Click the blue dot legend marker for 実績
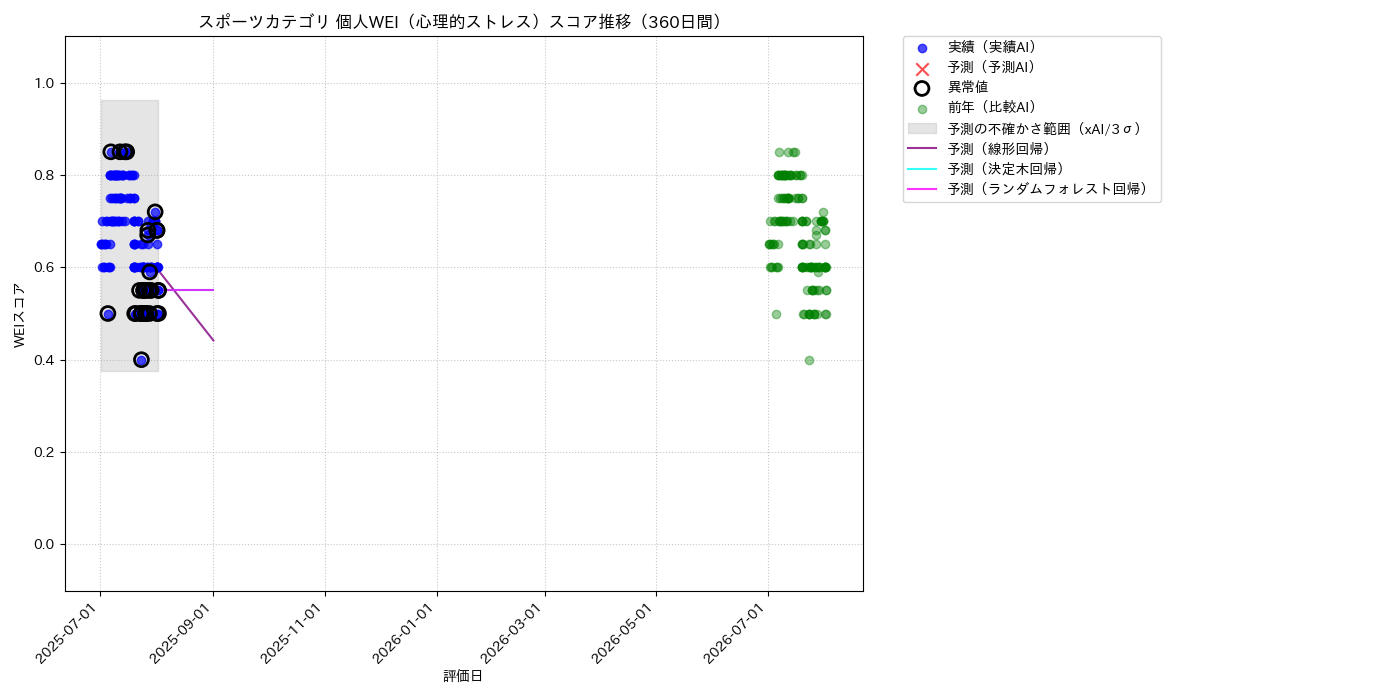Image resolution: width=1400 pixels, height=700 pixels. click(922, 48)
